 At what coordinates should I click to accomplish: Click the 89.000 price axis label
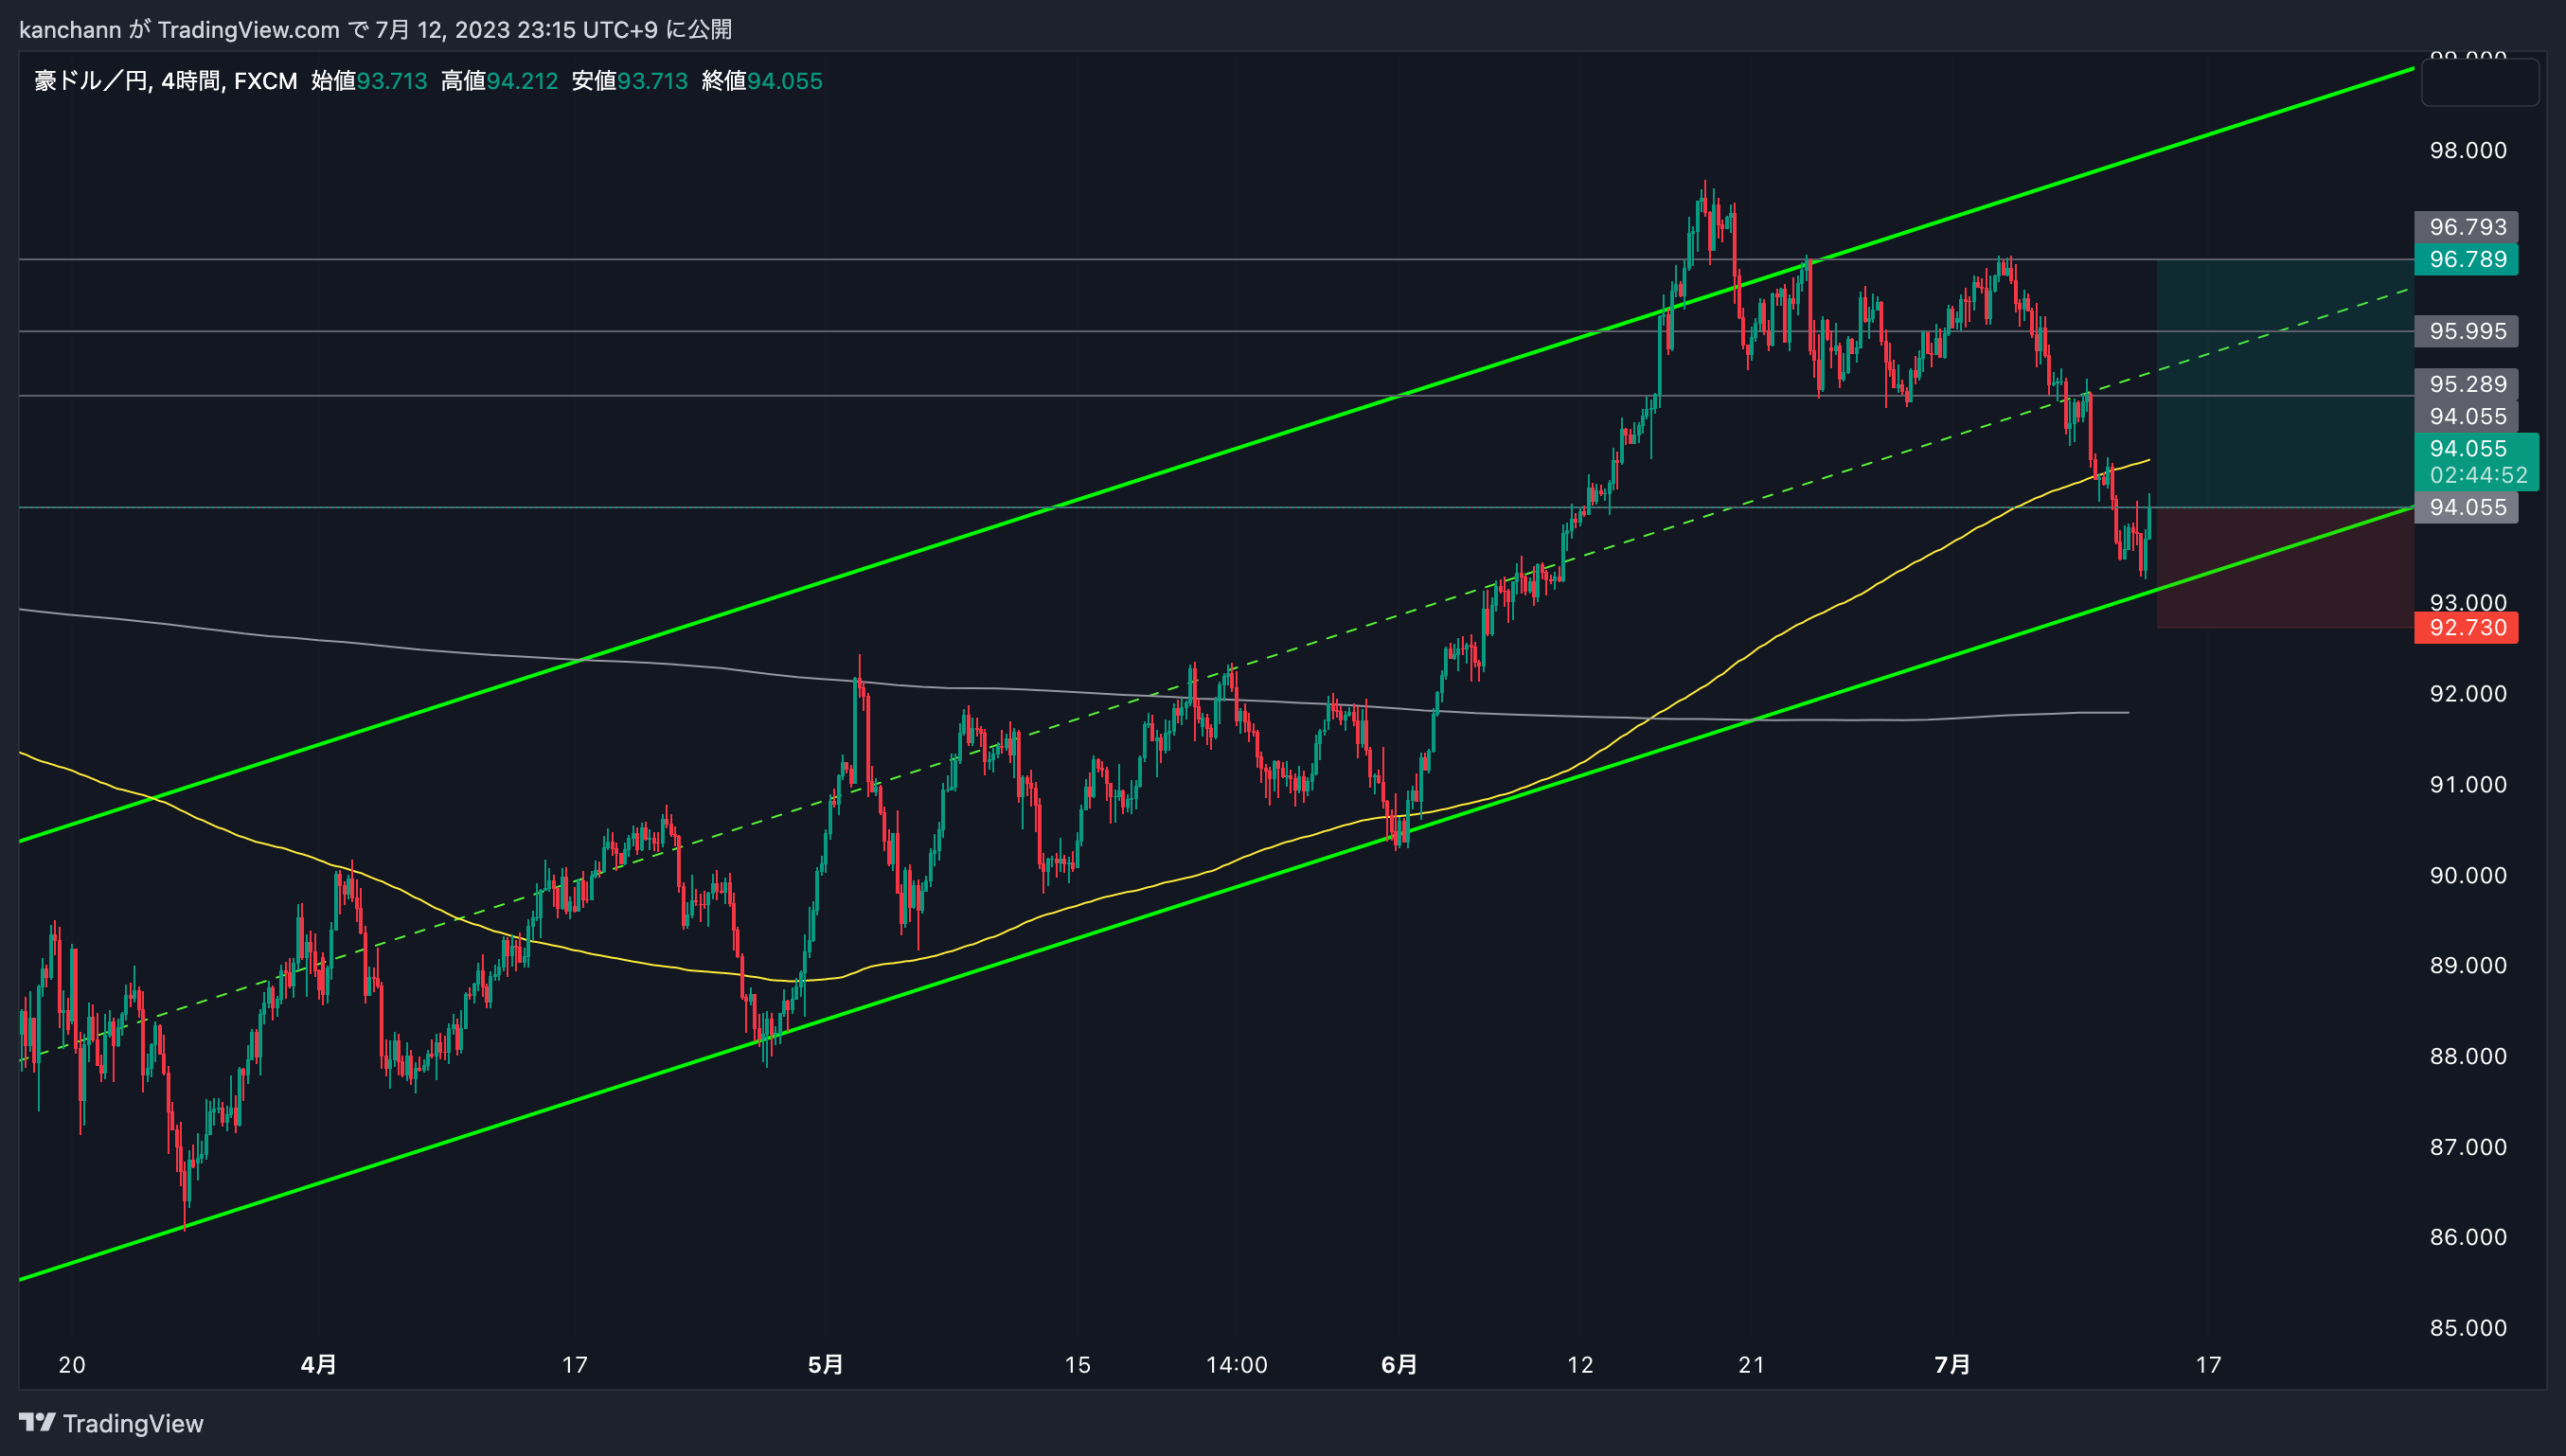pyautogui.click(x=2468, y=966)
